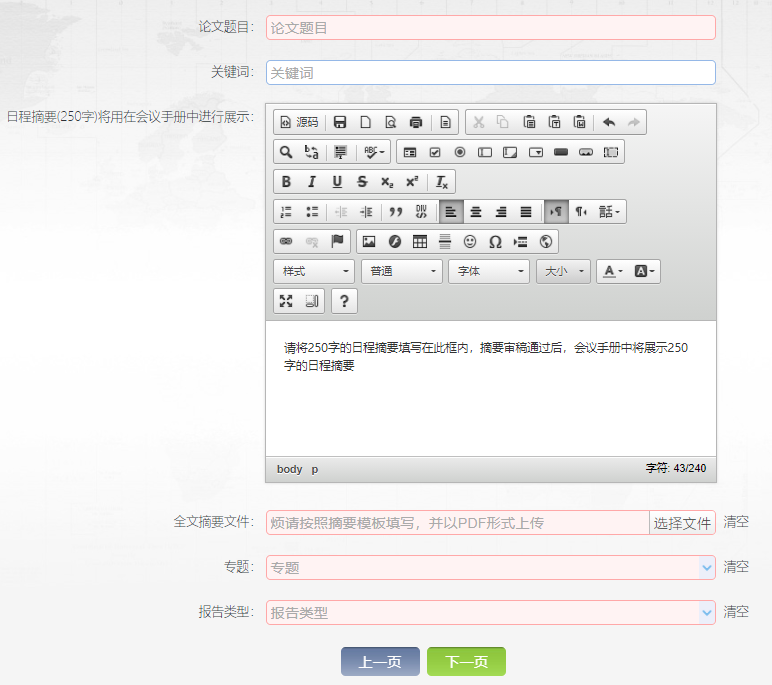Insert a text field form element
This screenshot has width=772, height=685.
click(485, 152)
